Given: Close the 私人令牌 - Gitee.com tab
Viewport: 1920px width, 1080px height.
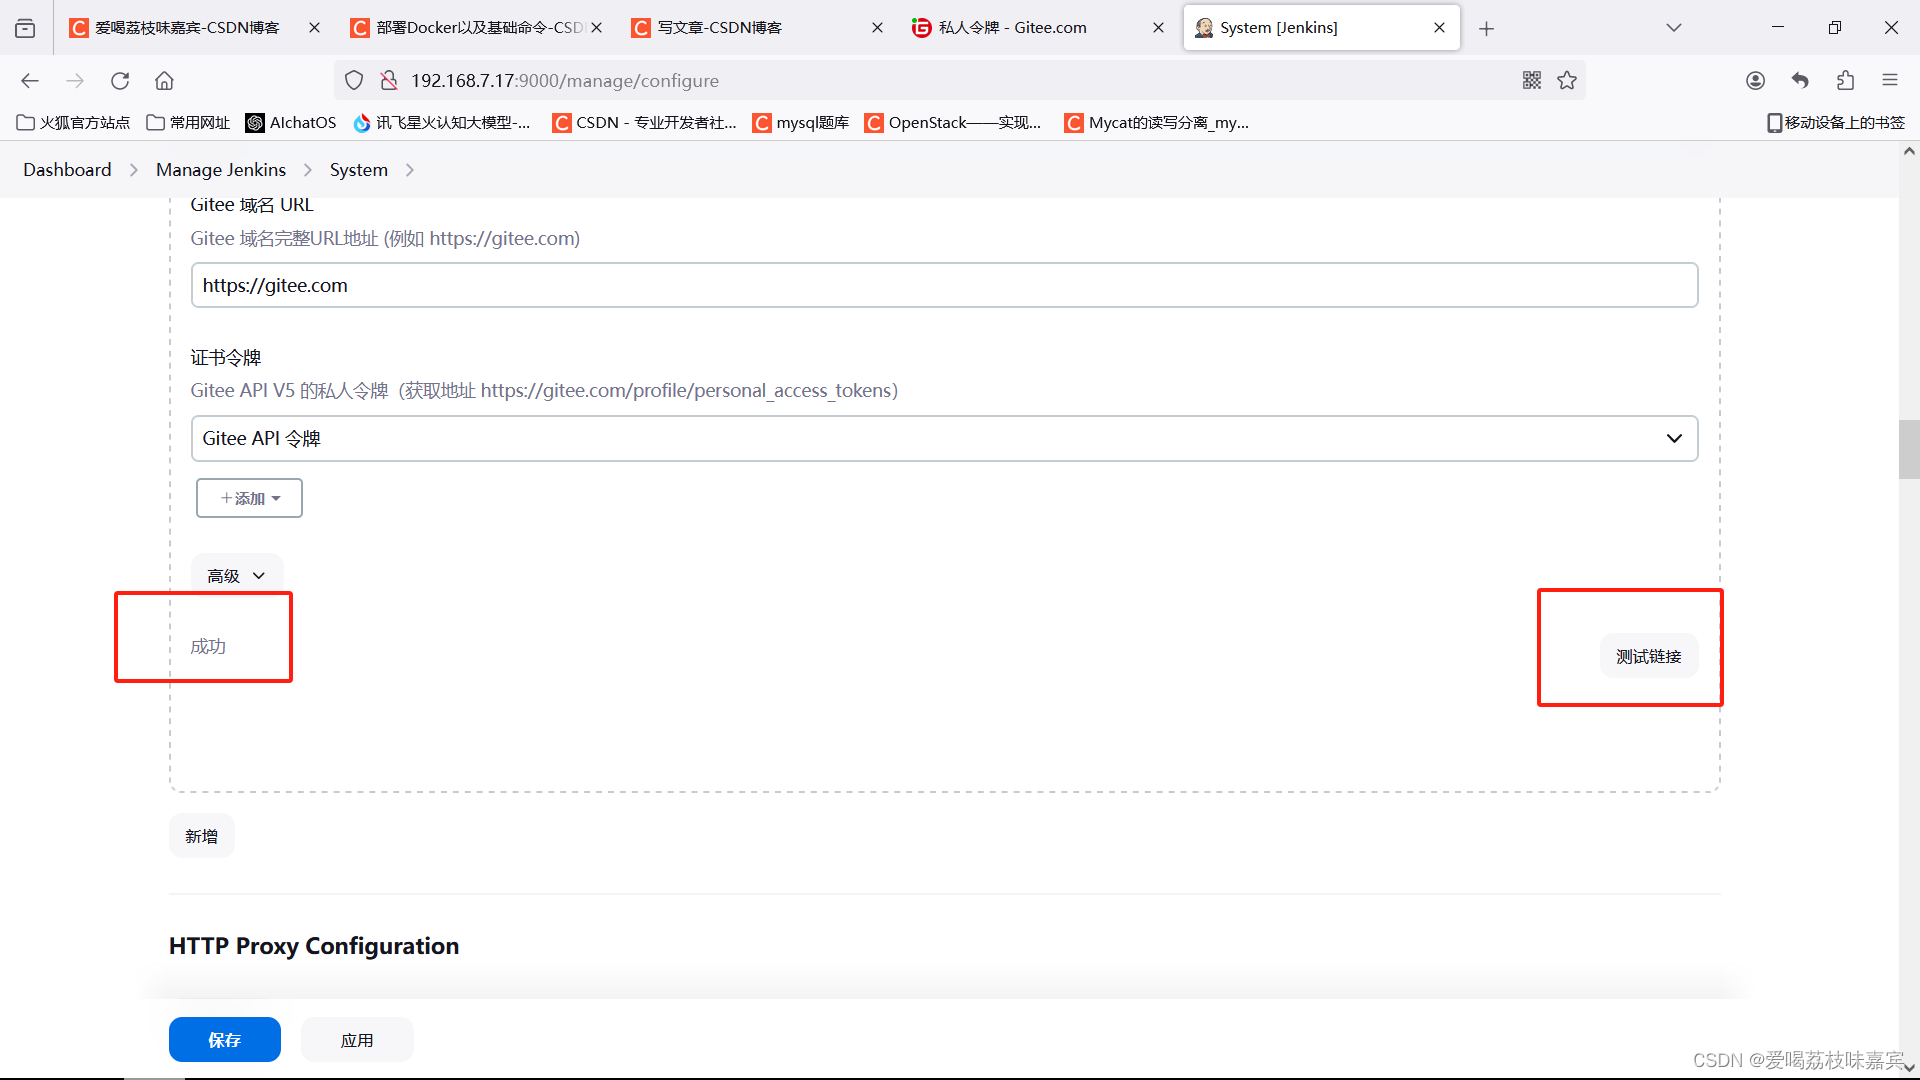Looking at the screenshot, I should coord(1158,28).
